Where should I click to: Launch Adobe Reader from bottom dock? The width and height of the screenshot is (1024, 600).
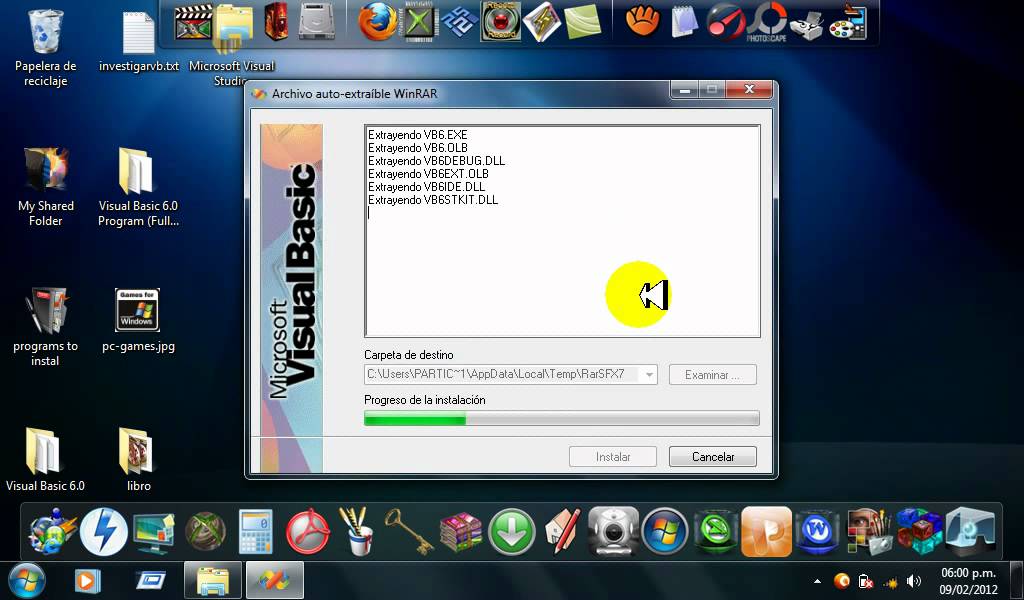308,531
